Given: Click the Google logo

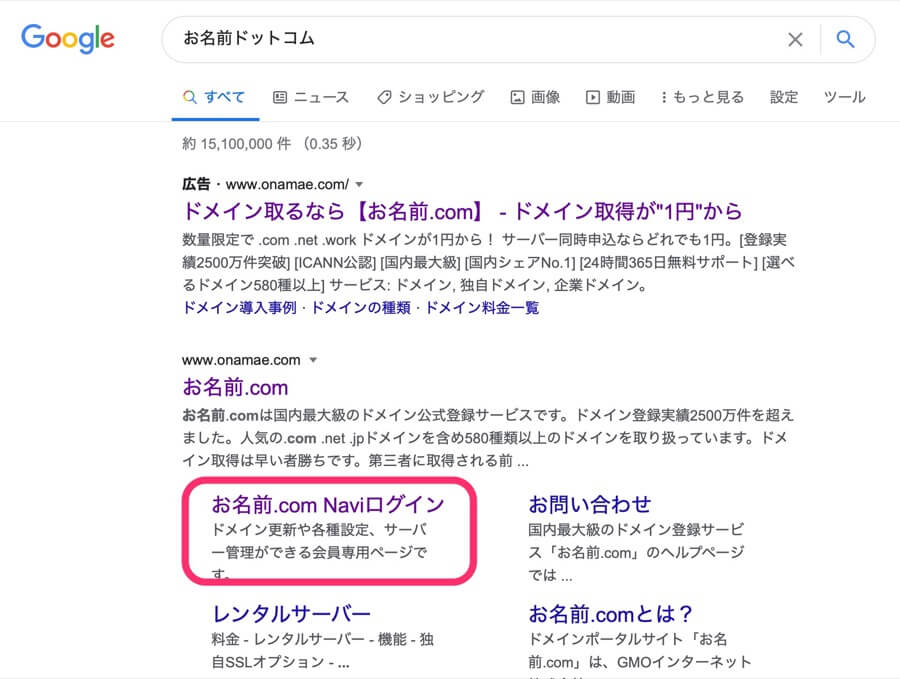Looking at the screenshot, I should coord(68,39).
